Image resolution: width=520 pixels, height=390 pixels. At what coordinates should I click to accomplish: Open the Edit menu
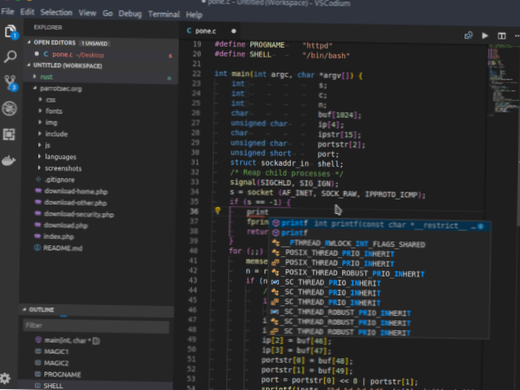pyautogui.click(x=27, y=12)
